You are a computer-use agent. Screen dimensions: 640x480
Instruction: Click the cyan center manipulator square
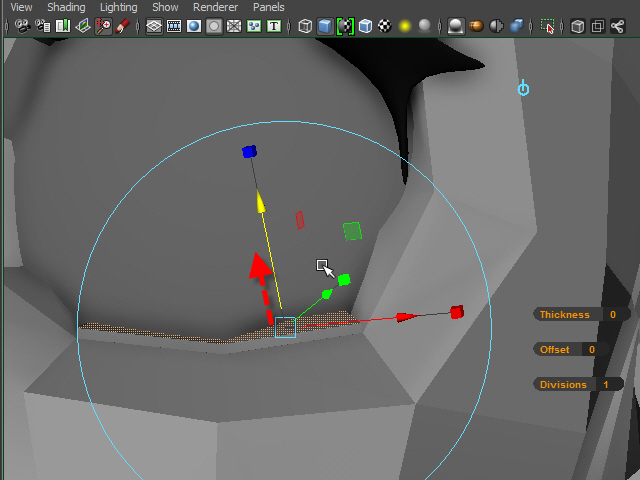click(x=285, y=327)
